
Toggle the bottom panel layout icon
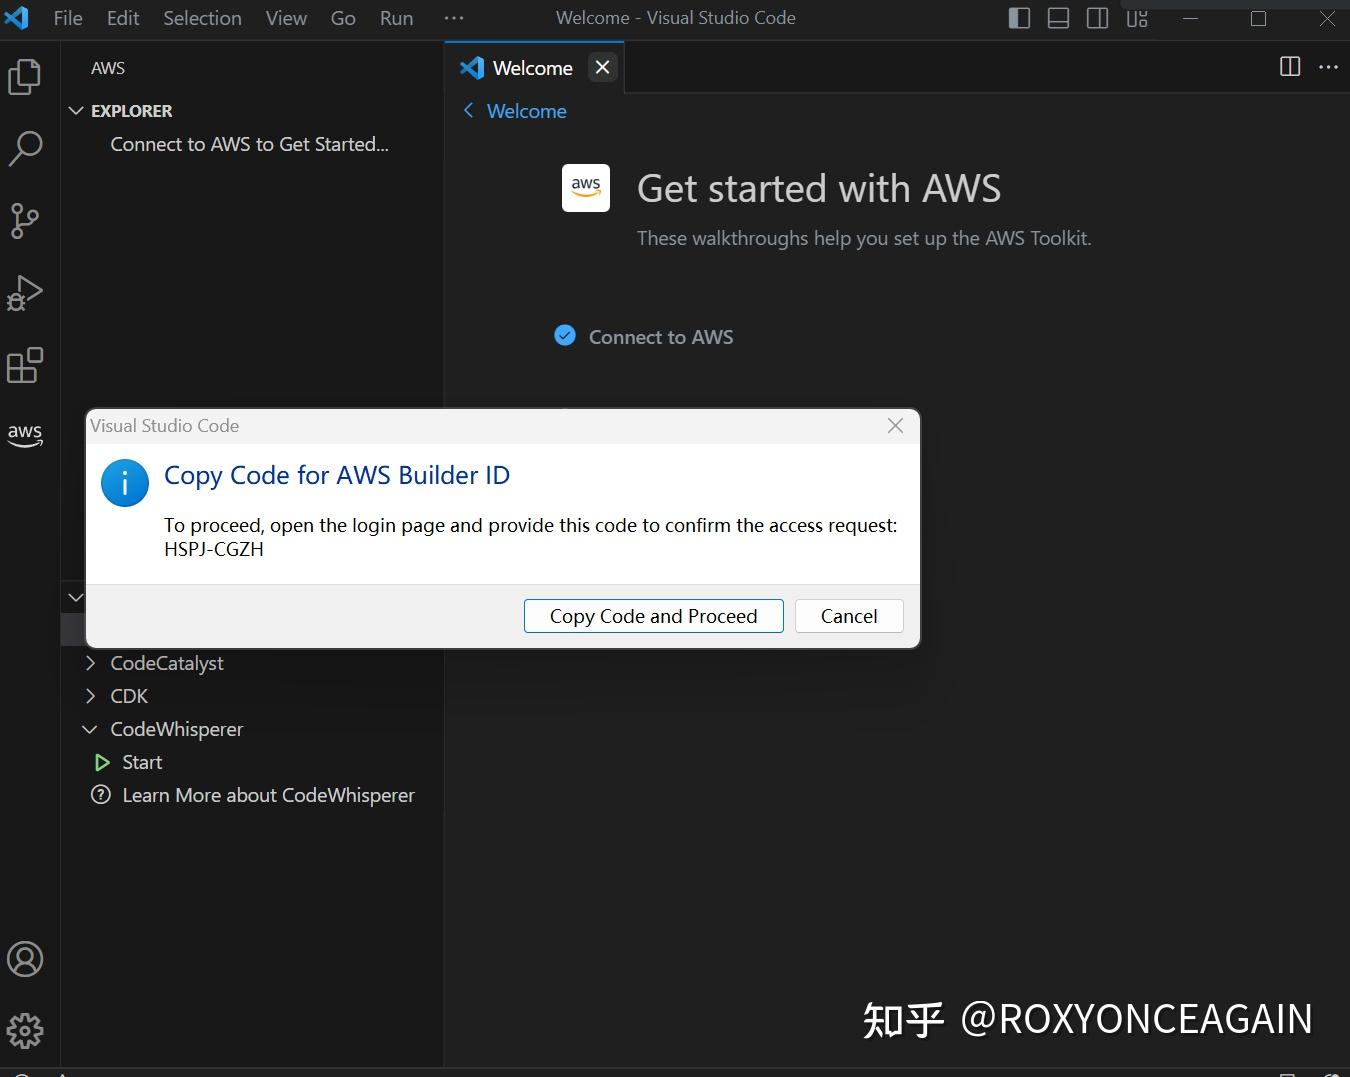pos(1058,18)
